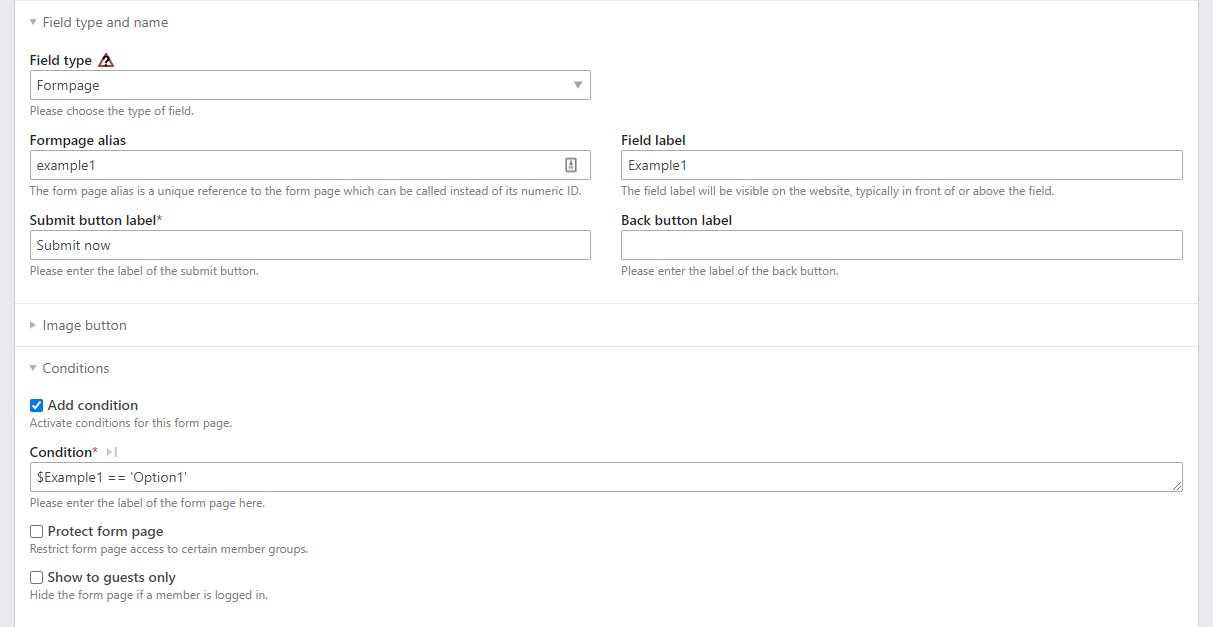1213x627 pixels.
Task: Click the warning icon beside Field type
Action: tap(106, 60)
